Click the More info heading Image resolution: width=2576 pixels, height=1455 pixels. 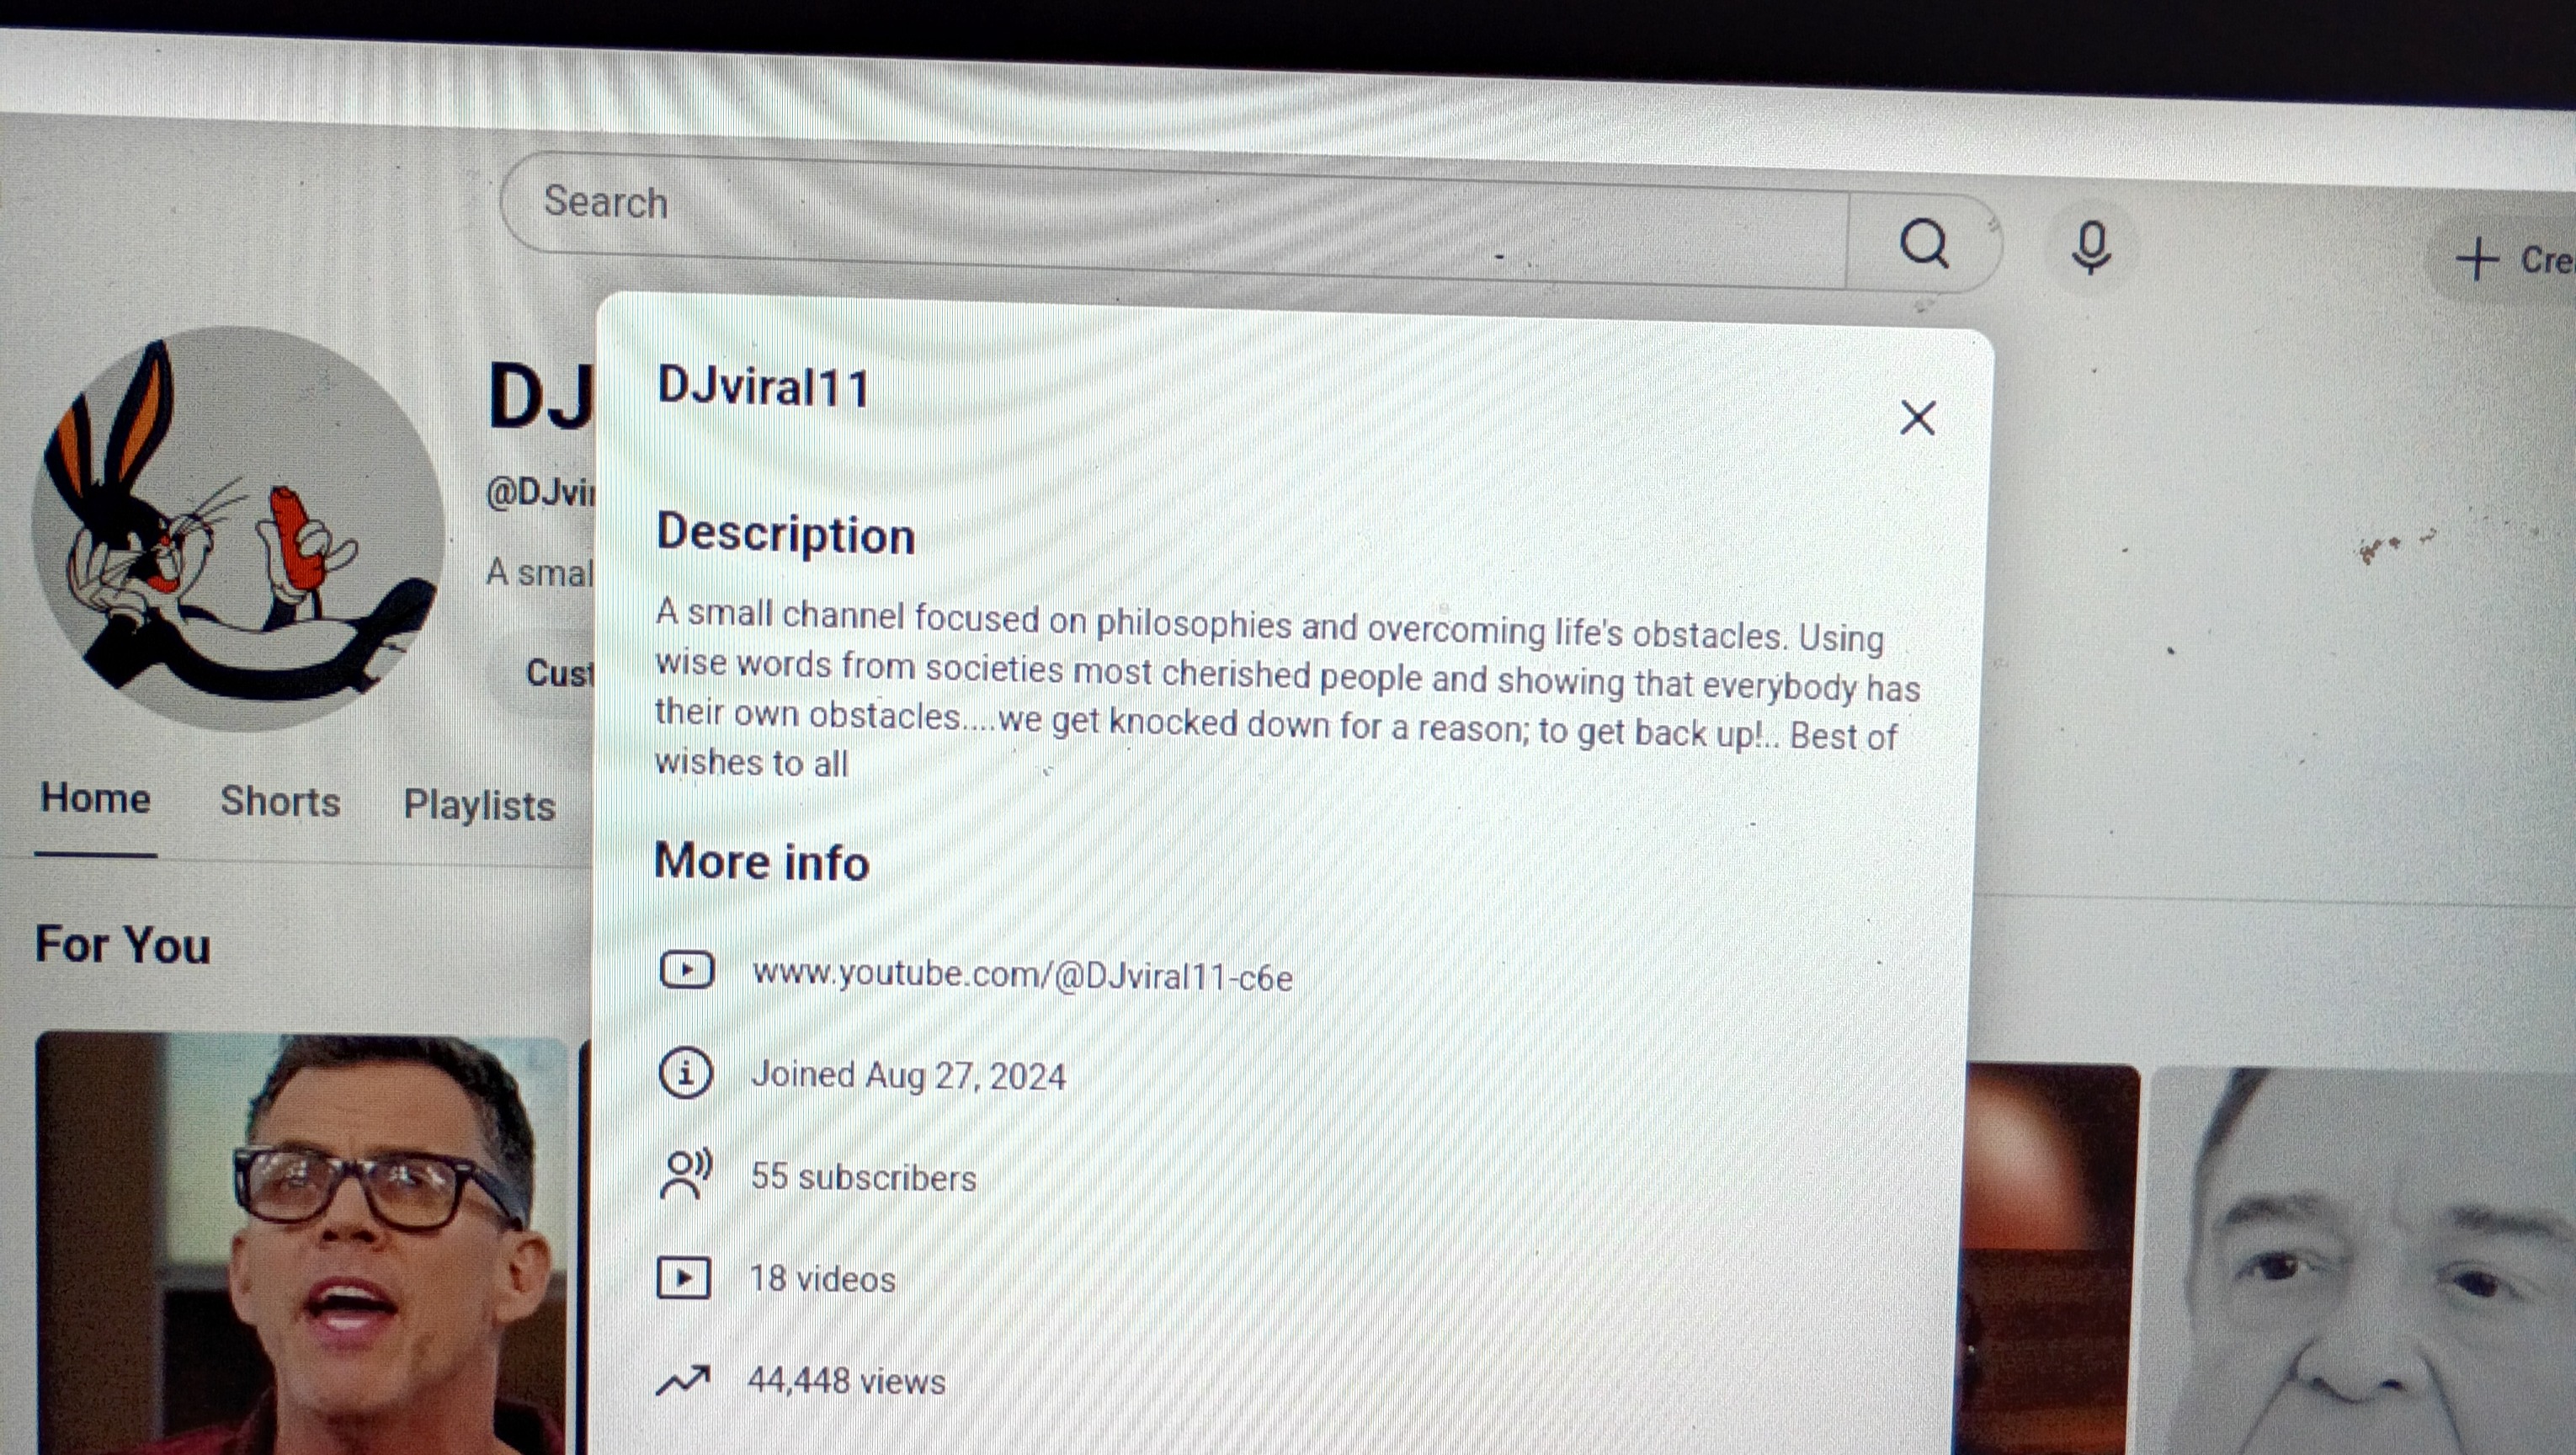coord(762,861)
